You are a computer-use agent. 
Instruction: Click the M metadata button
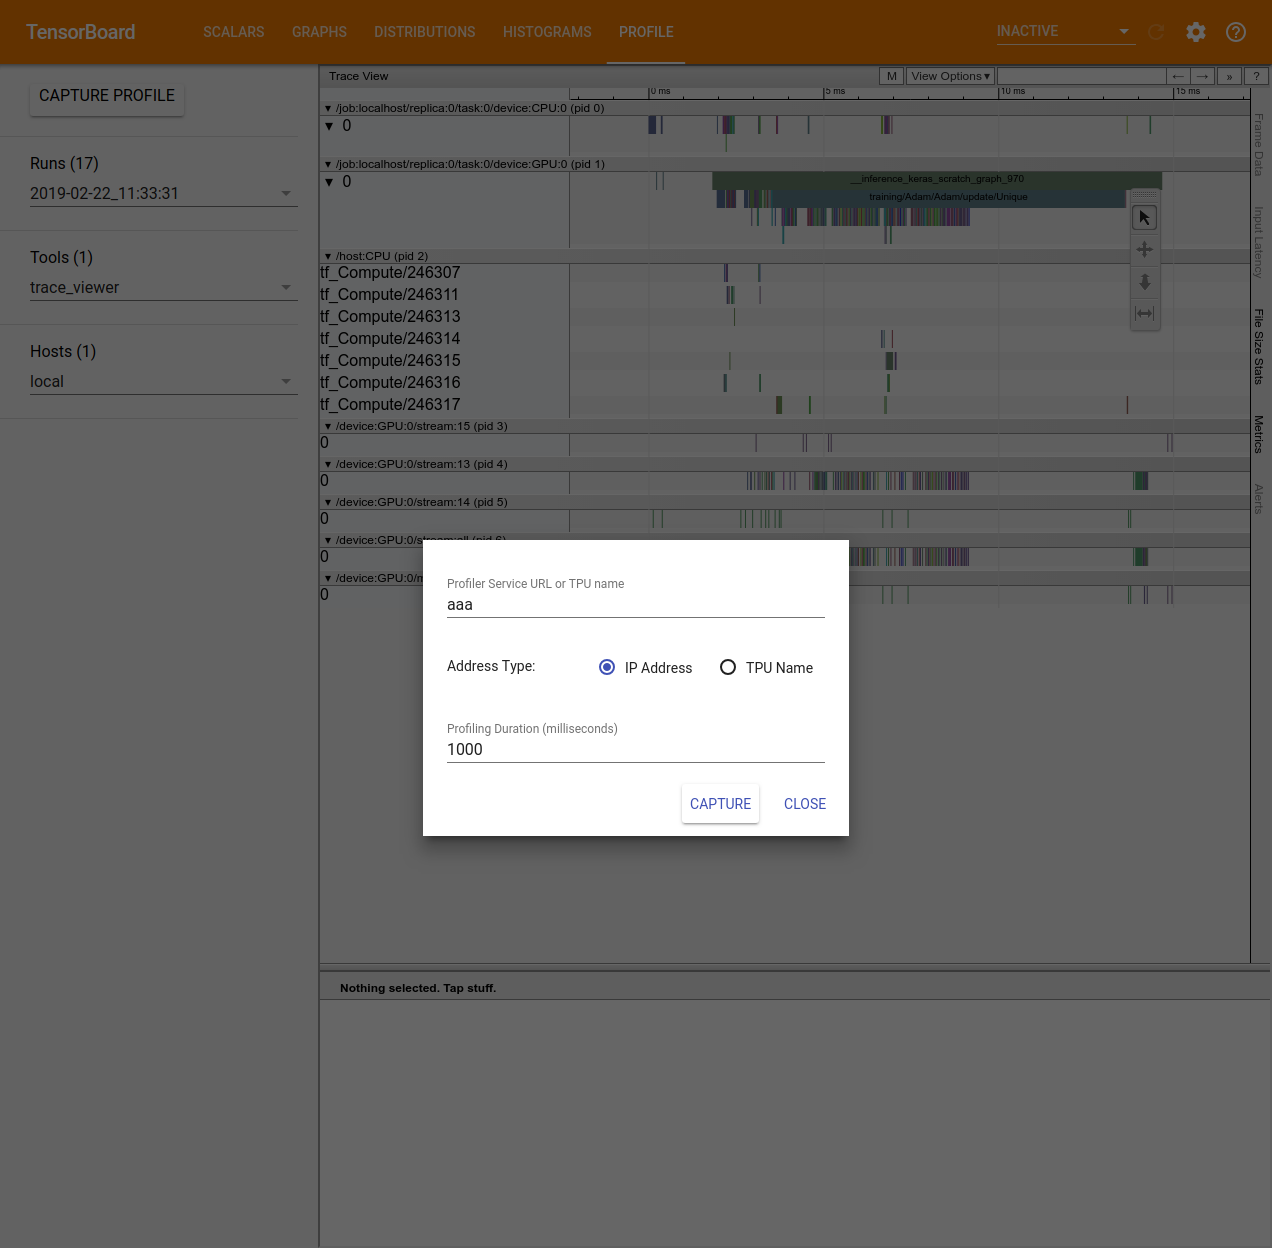(892, 76)
